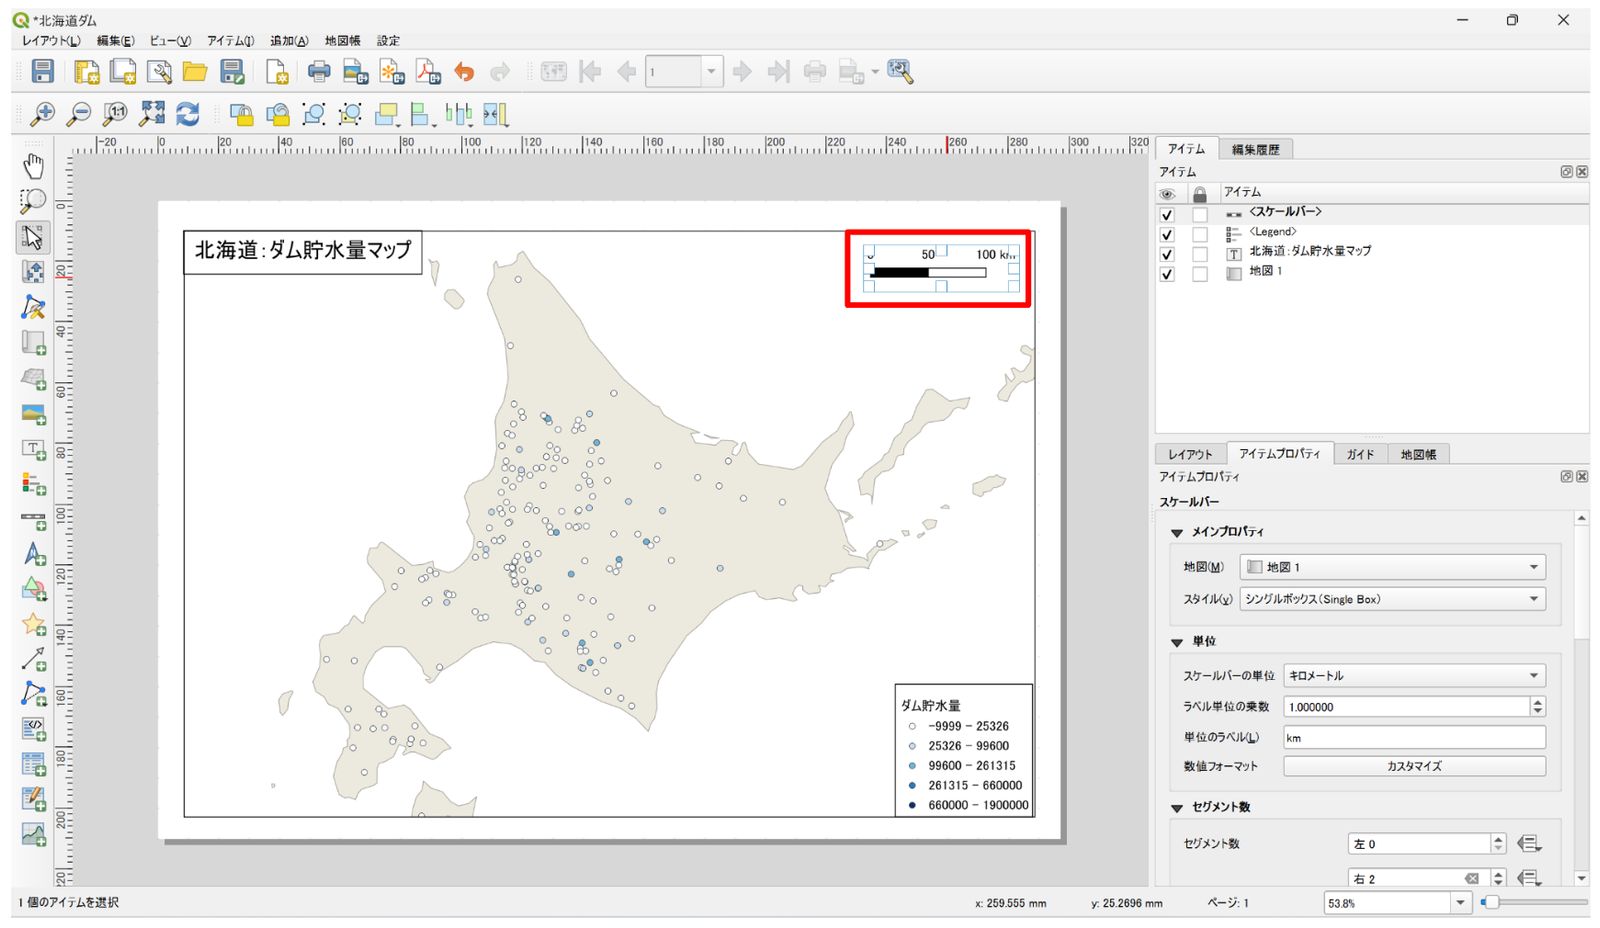Open the スタイル style dropdown
This screenshot has height=928, width=1600.
1392,599
